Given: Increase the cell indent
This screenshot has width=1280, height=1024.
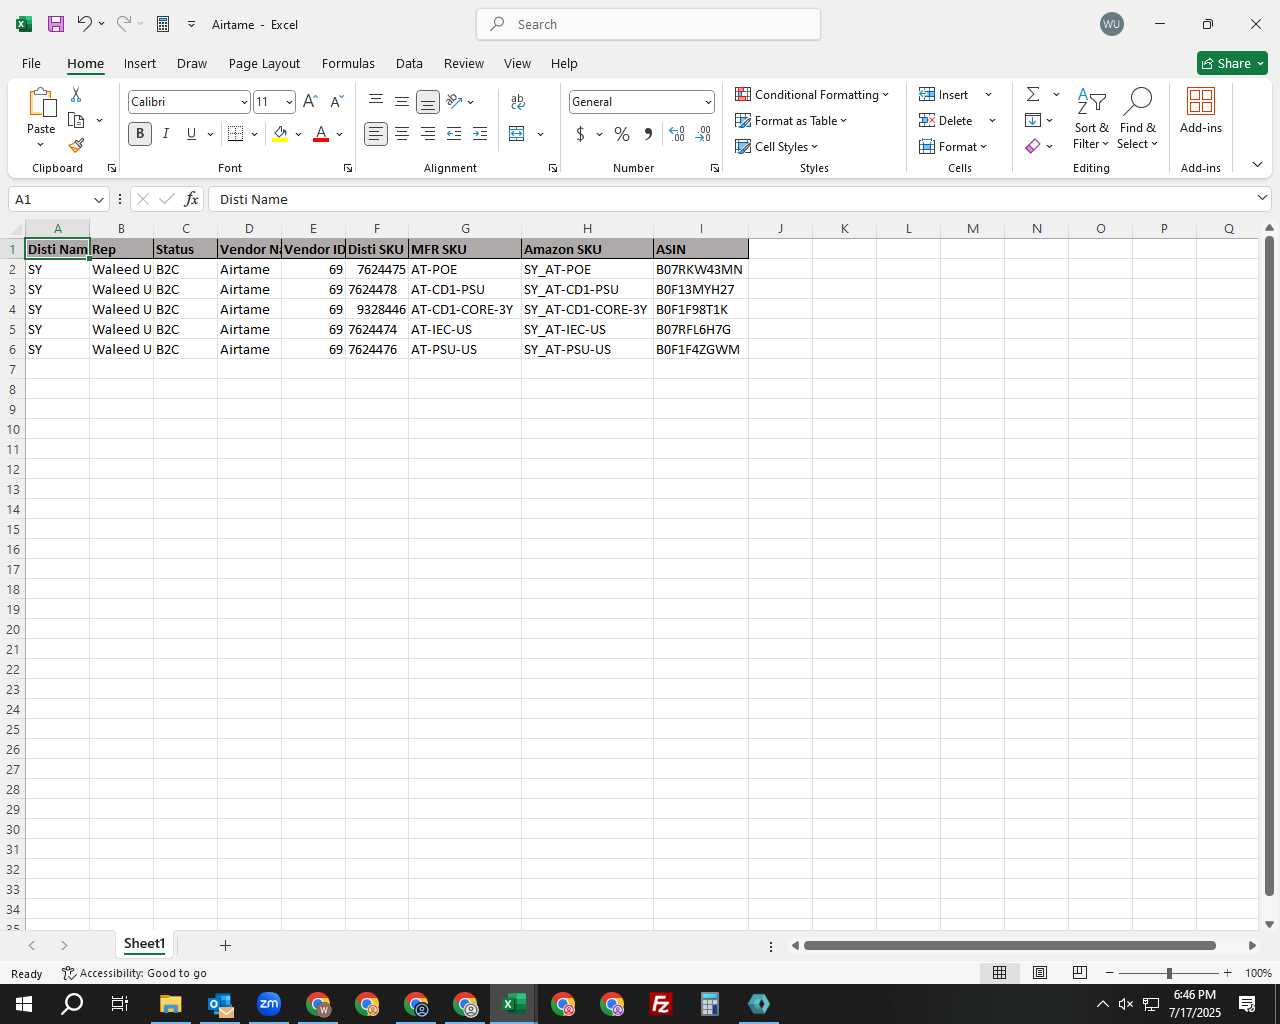Looking at the screenshot, I should (480, 134).
